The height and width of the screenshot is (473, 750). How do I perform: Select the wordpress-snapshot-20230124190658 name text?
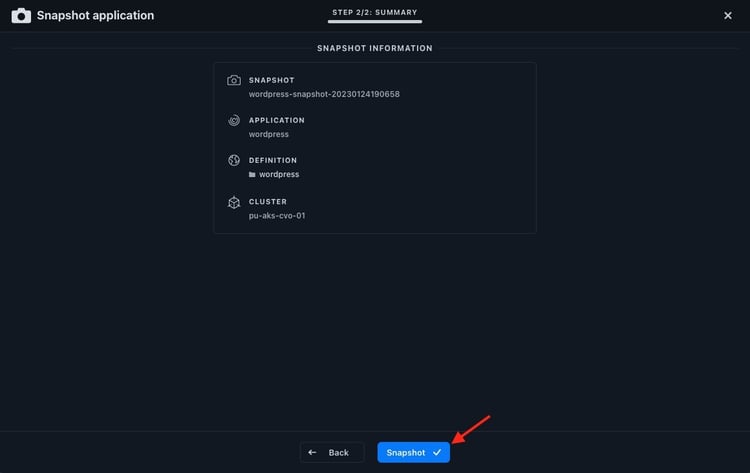click(x=324, y=94)
